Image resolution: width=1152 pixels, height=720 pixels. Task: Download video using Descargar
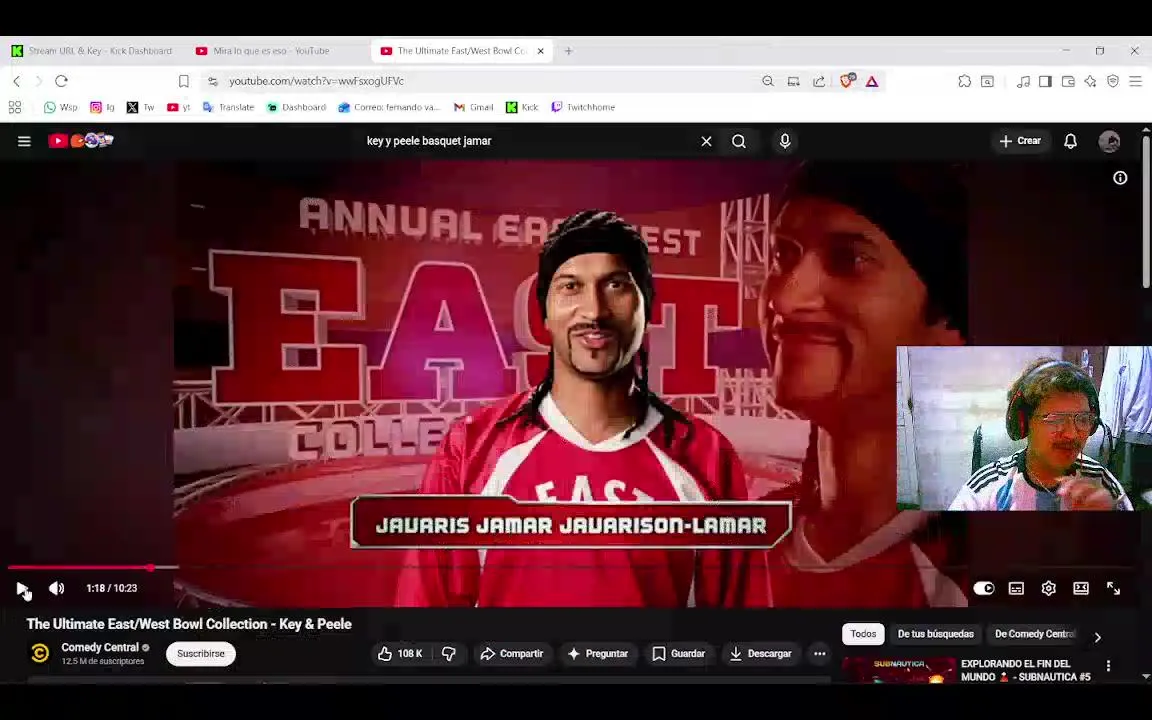click(x=760, y=654)
